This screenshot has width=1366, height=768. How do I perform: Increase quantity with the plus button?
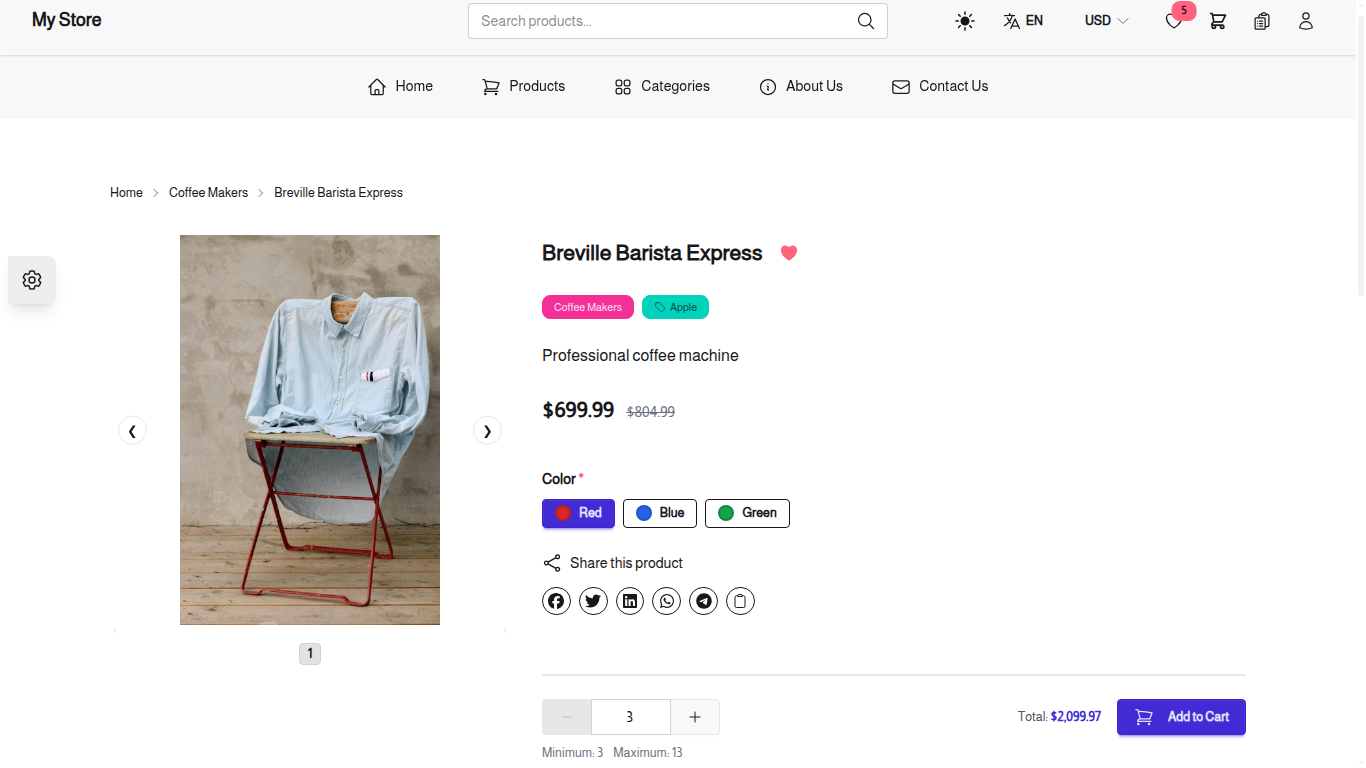click(x=695, y=717)
